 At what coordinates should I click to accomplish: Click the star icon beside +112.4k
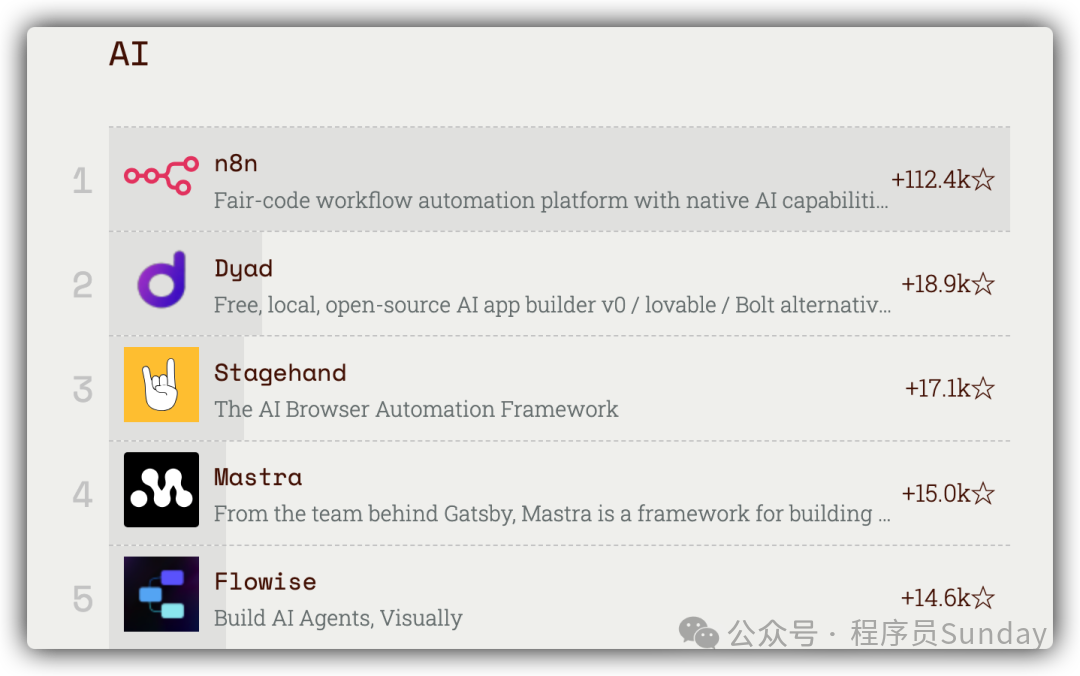coord(984,180)
